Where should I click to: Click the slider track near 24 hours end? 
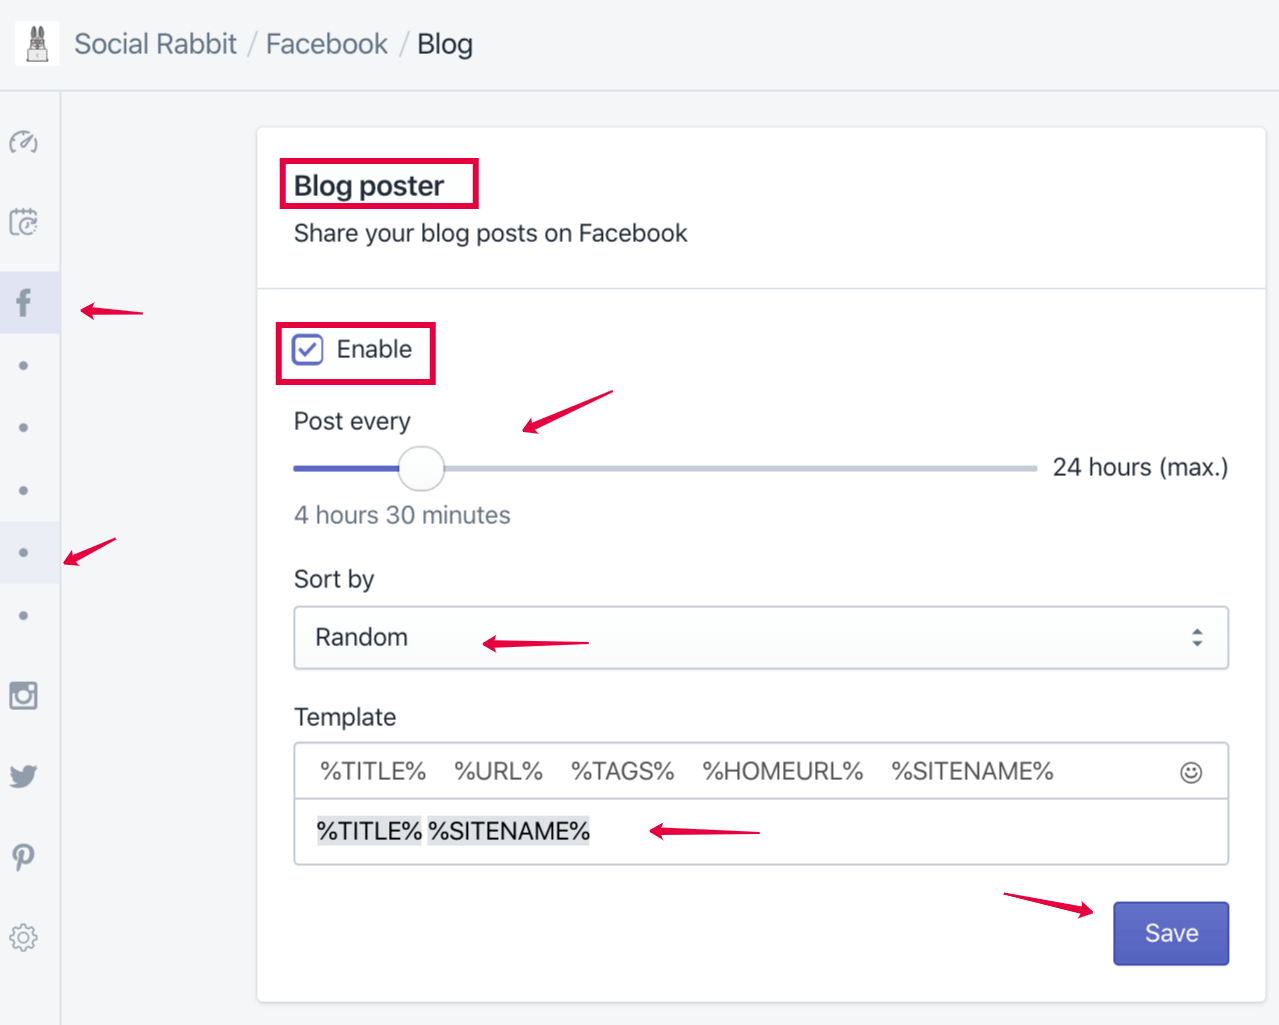[x=1020, y=468]
